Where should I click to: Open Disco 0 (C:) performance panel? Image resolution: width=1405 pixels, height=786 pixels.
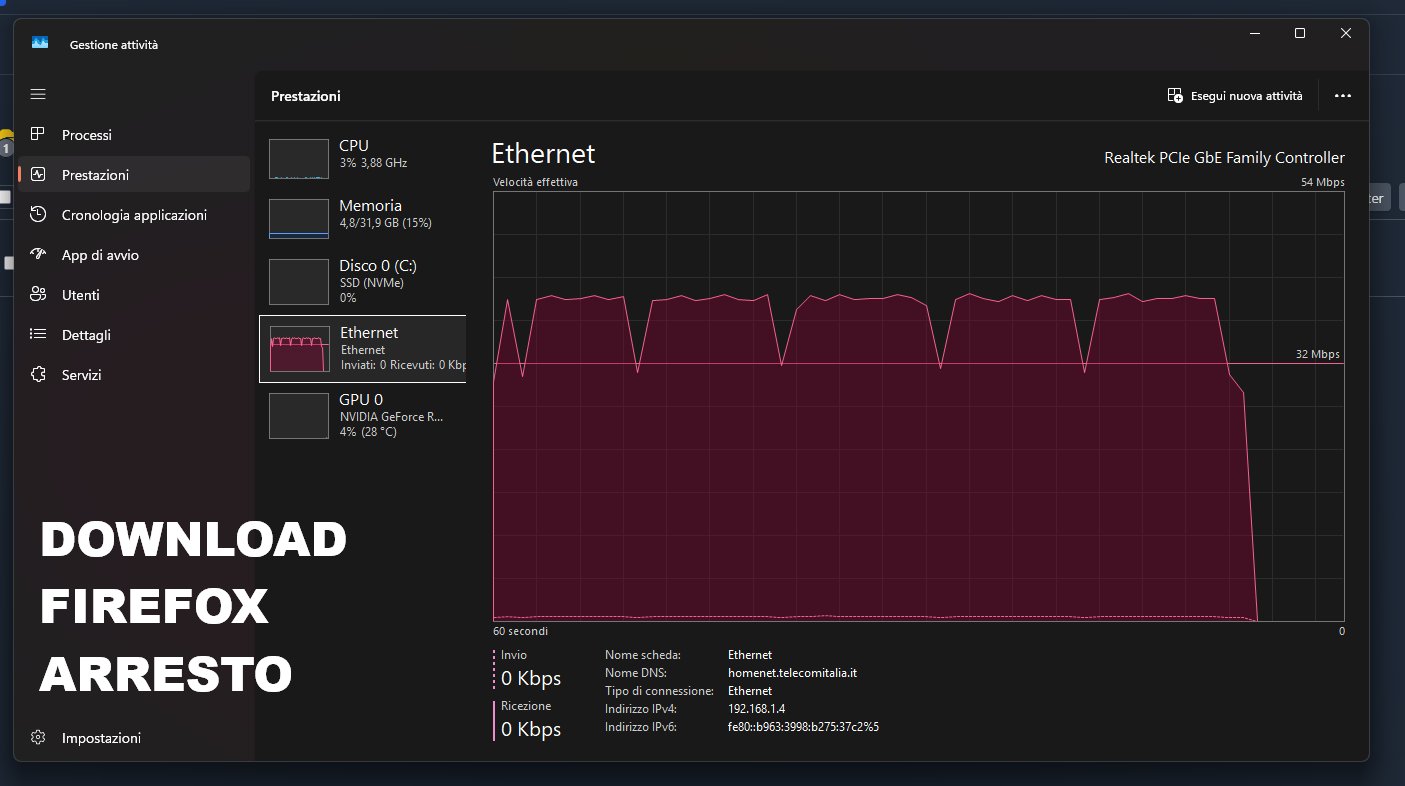coord(299,282)
